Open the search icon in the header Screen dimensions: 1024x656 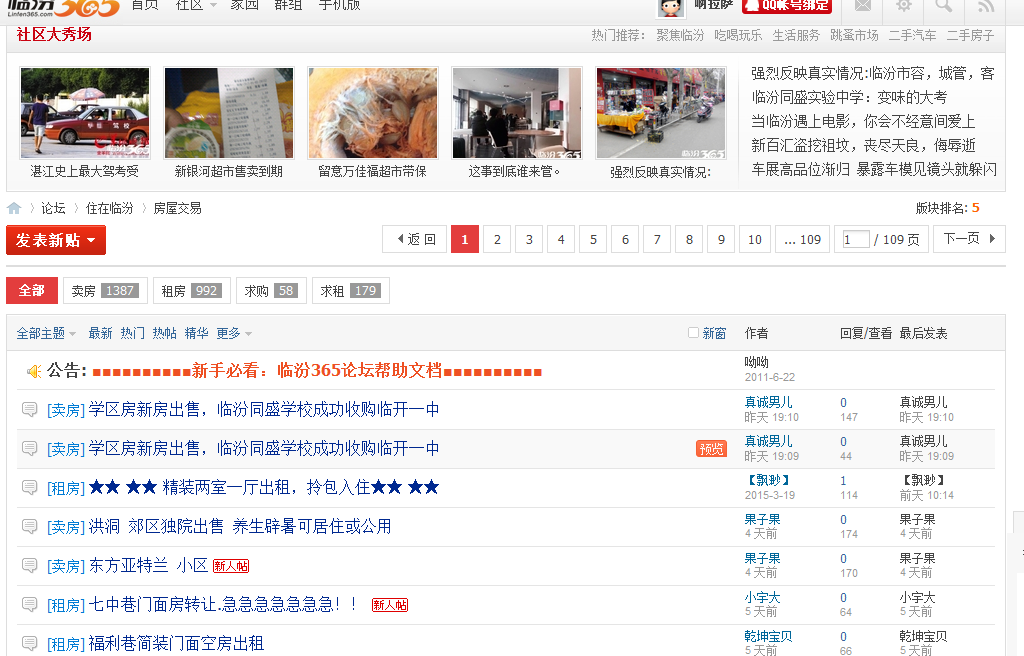[x=945, y=6]
